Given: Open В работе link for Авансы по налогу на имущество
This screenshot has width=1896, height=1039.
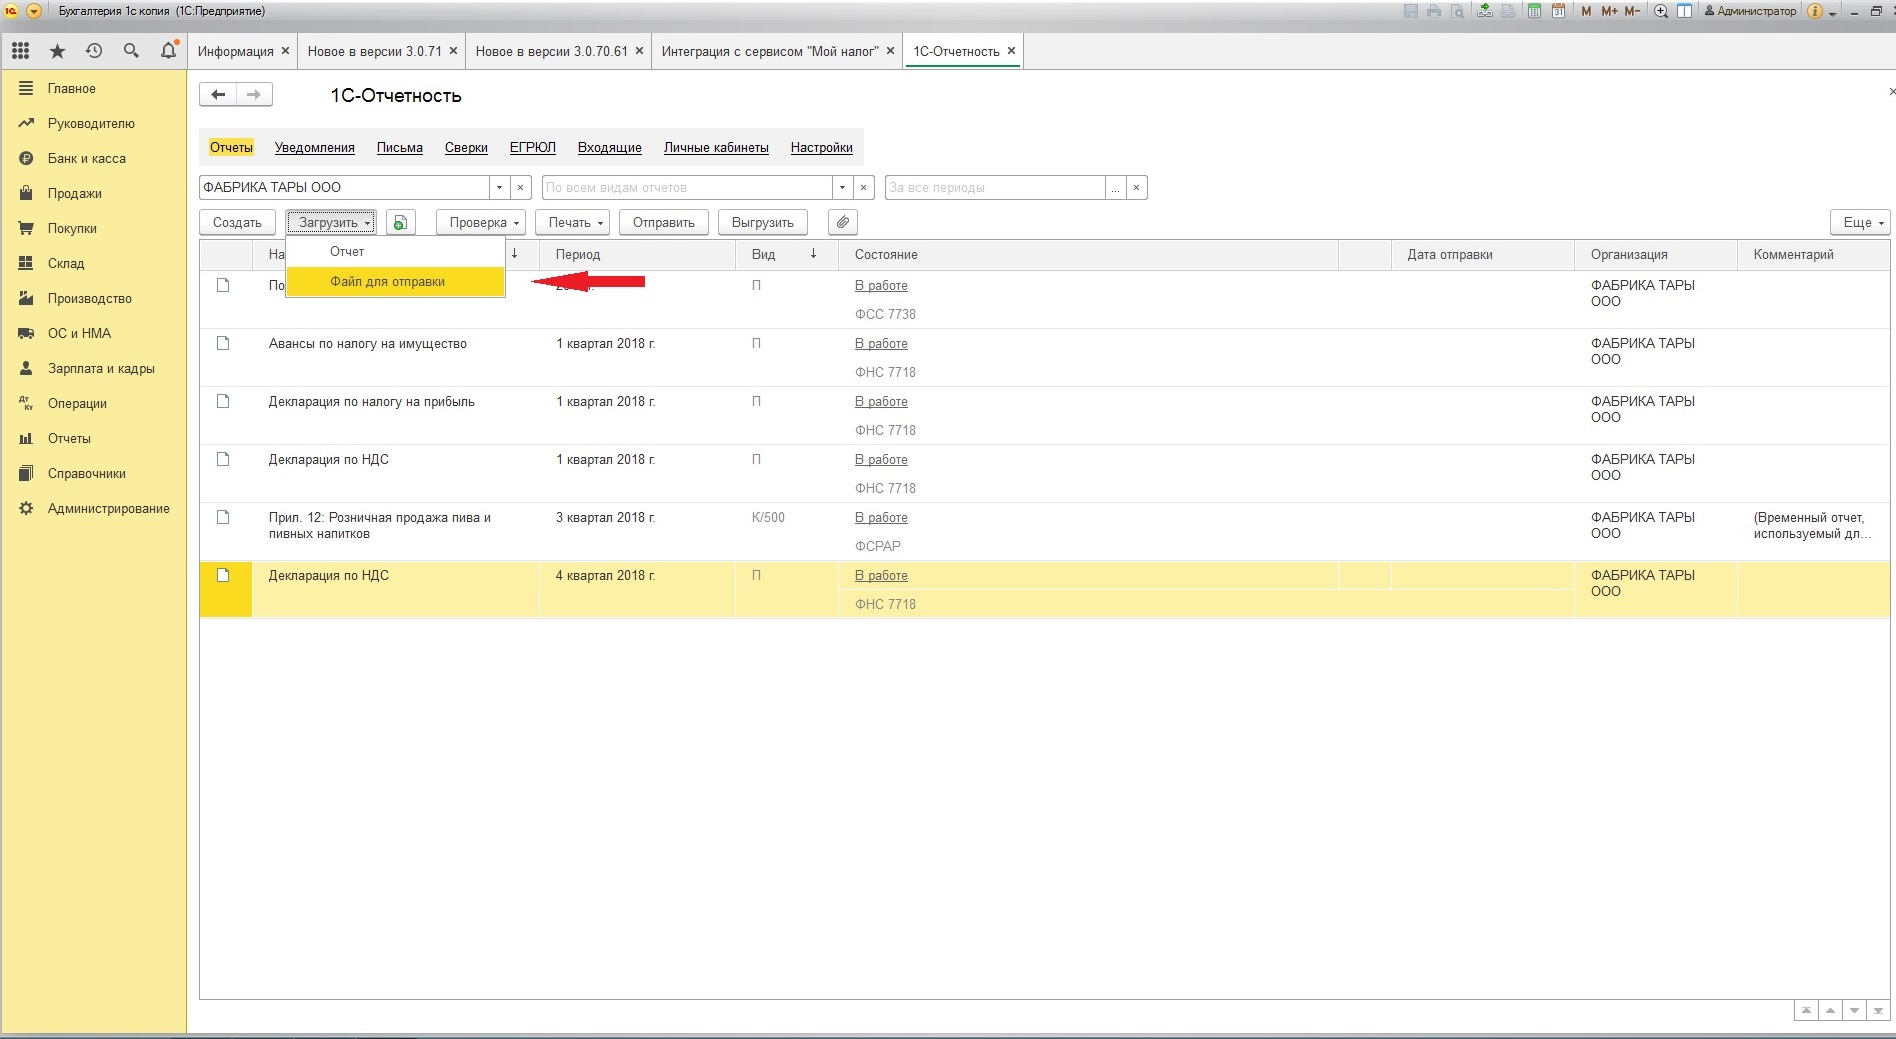Looking at the screenshot, I should tap(881, 343).
